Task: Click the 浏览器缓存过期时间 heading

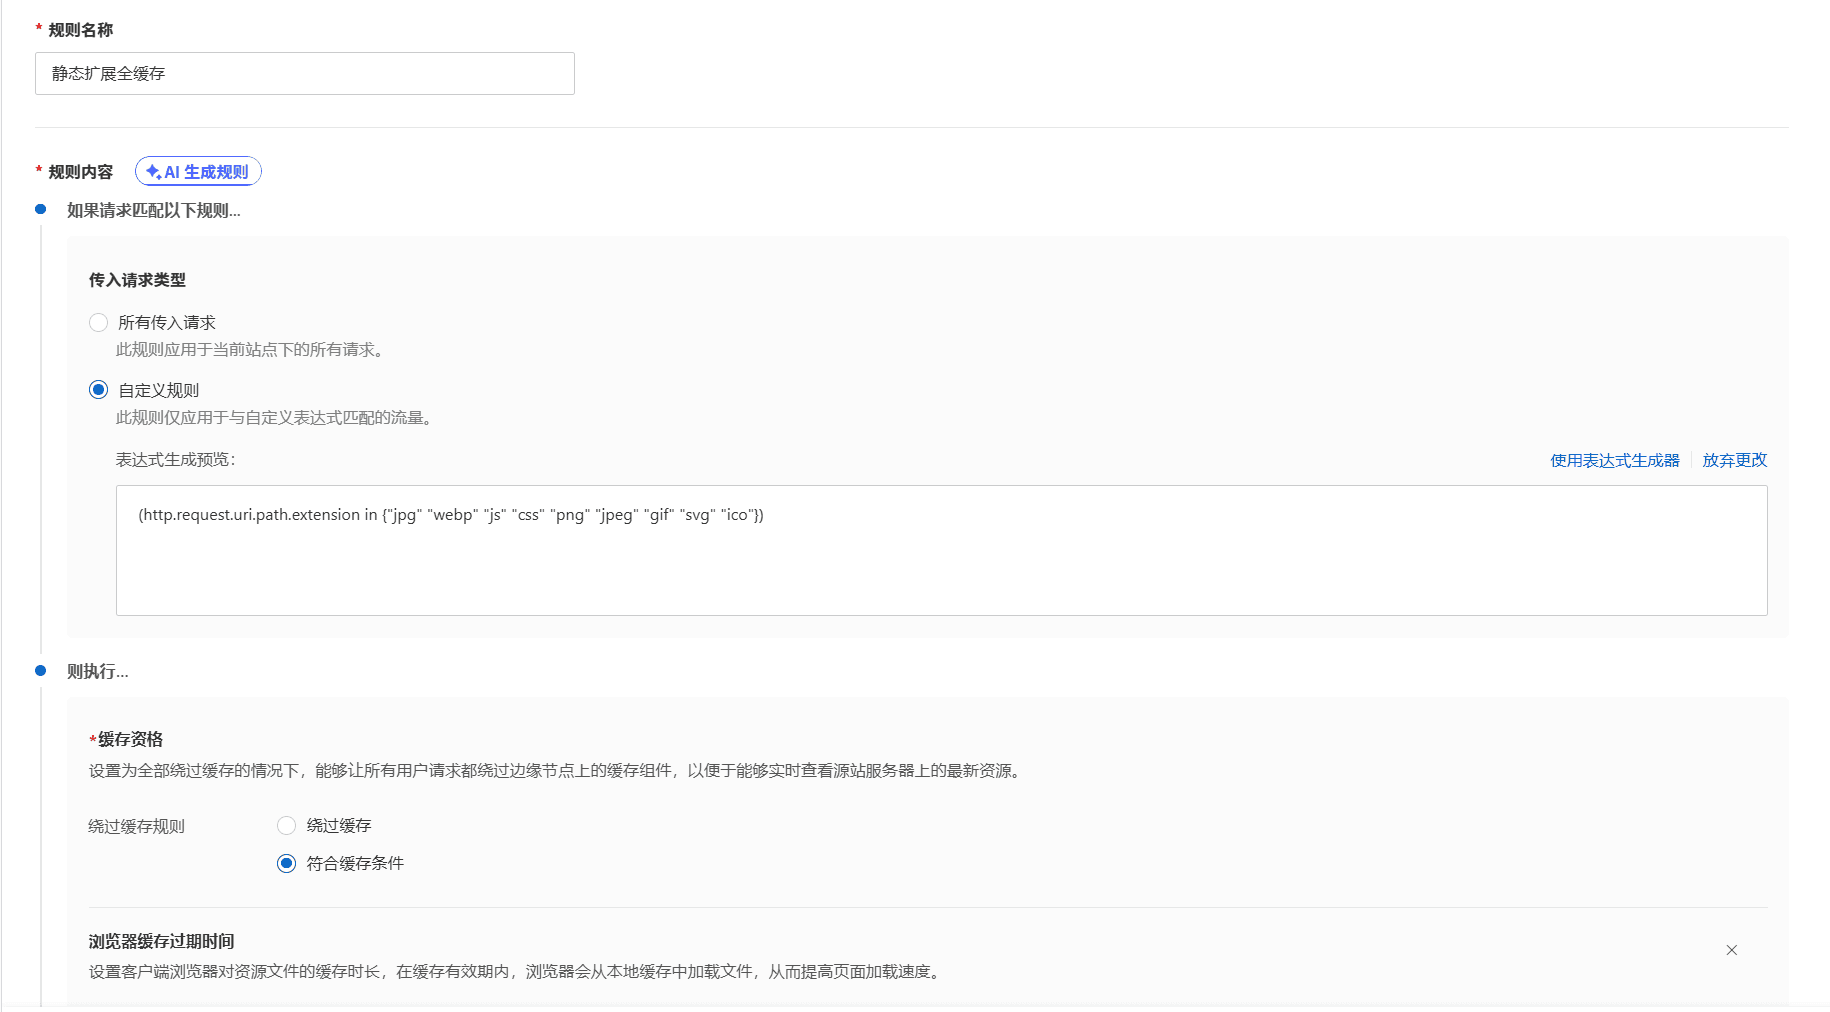Action: tap(161, 941)
